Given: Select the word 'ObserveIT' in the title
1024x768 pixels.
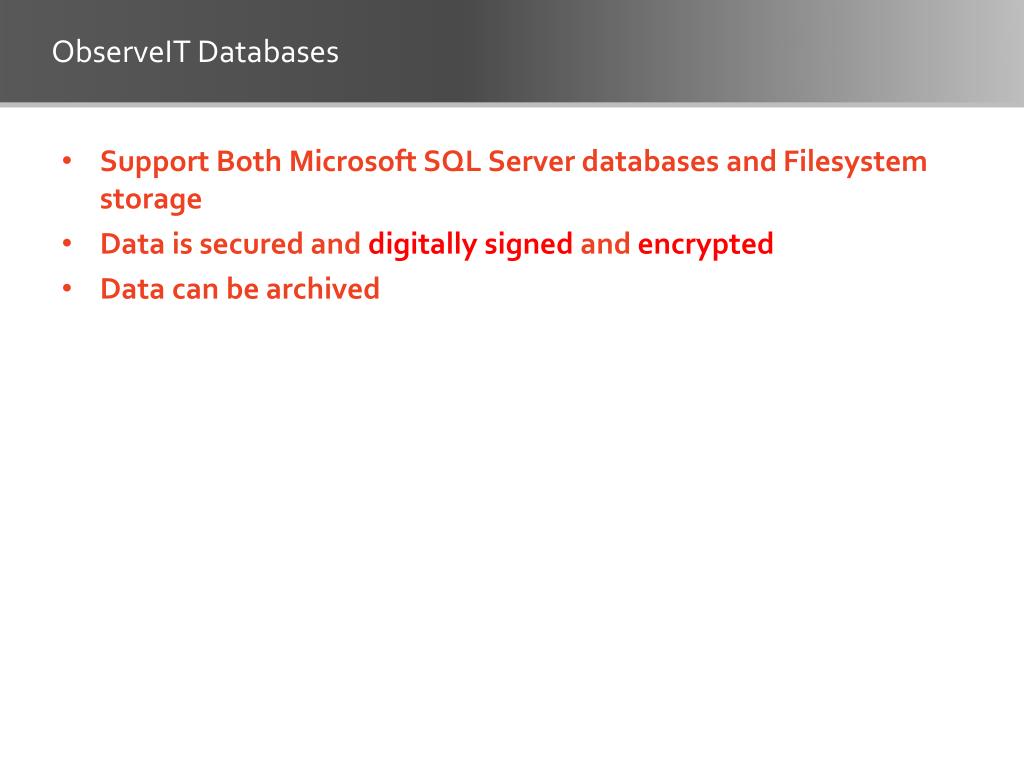Looking at the screenshot, I should click(x=121, y=52).
